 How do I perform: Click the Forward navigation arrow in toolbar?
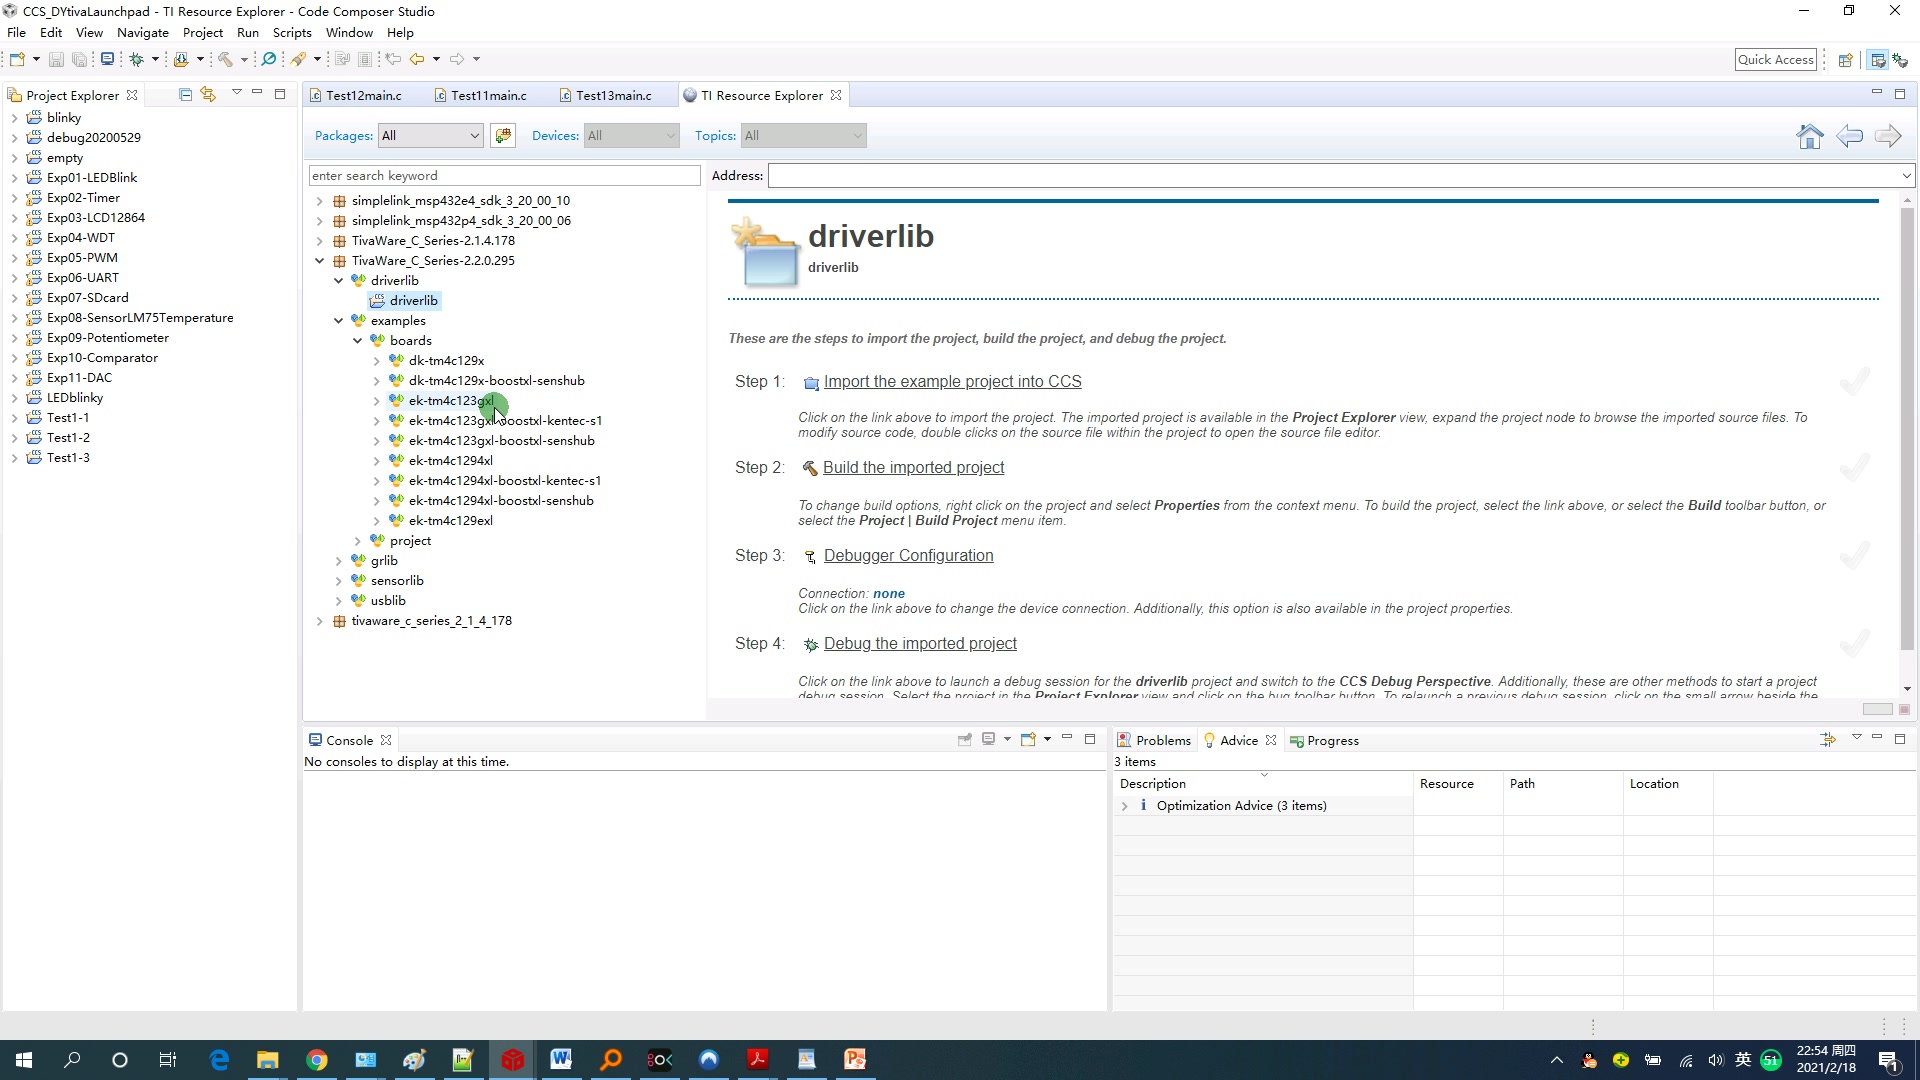457,59
